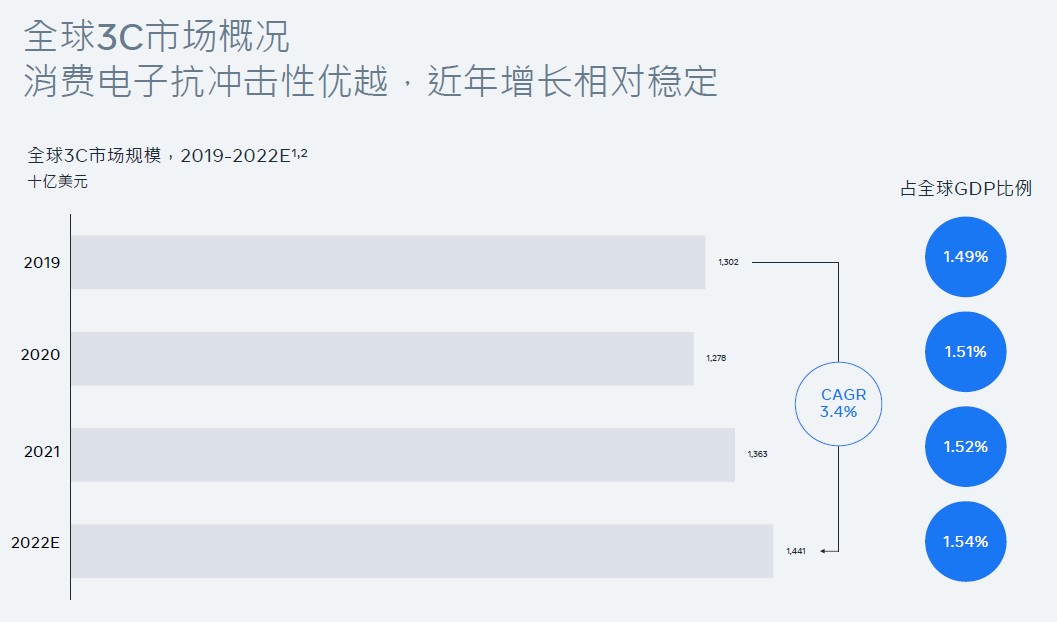Click the 1,441 data value label
Viewport: 1057px width, 622px height.
coord(796,551)
